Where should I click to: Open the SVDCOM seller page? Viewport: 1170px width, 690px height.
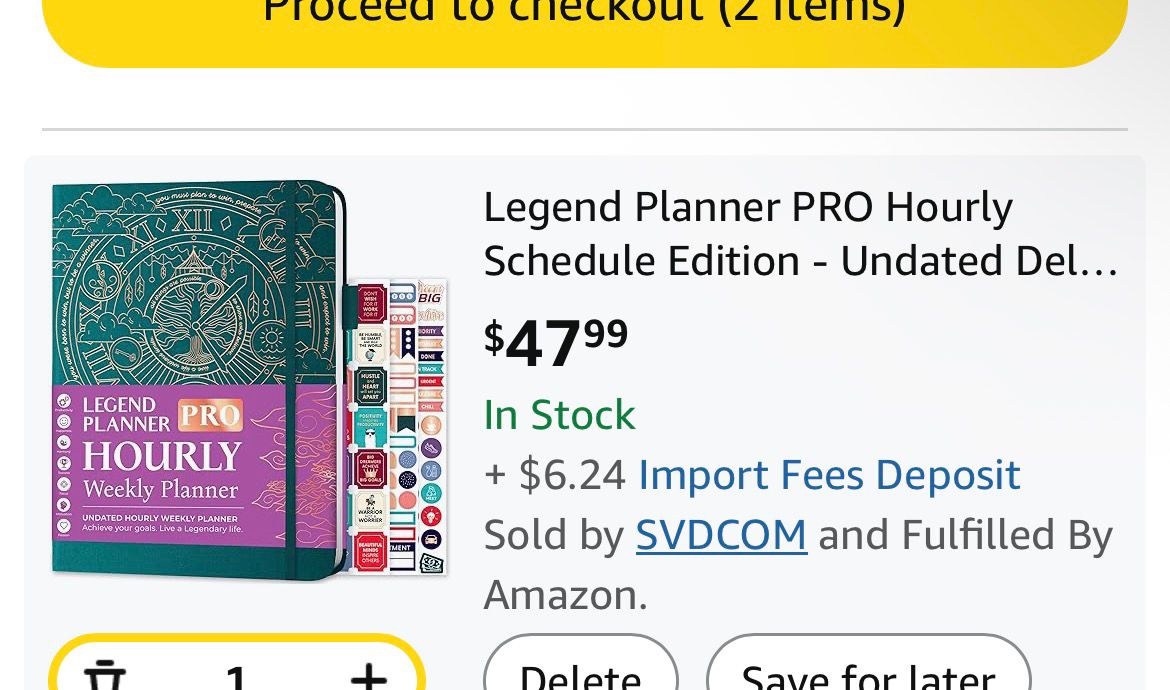pyautogui.click(x=721, y=535)
